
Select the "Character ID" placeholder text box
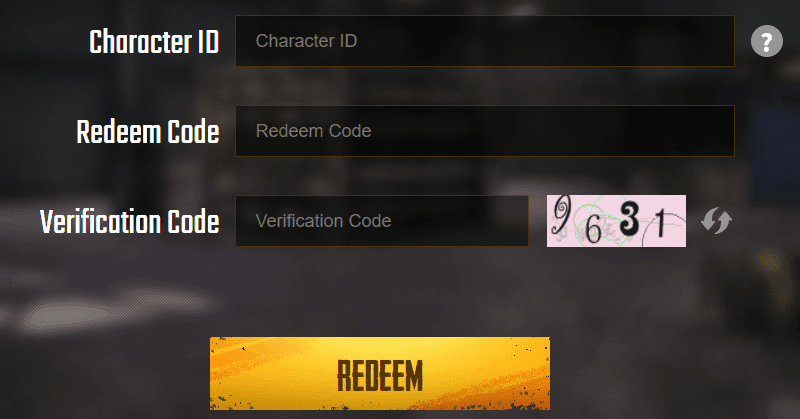click(485, 41)
